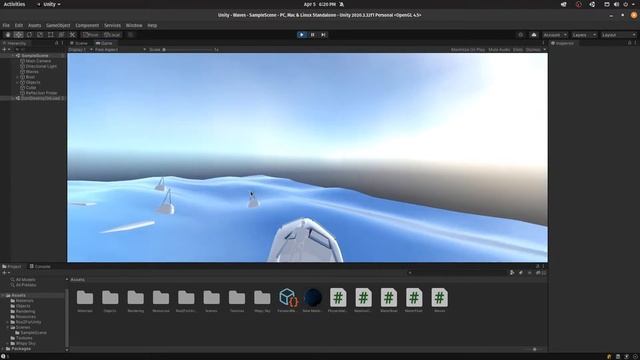The width and height of the screenshot is (640, 360).
Task: Open the GameObject menu
Action: coord(58,25)
